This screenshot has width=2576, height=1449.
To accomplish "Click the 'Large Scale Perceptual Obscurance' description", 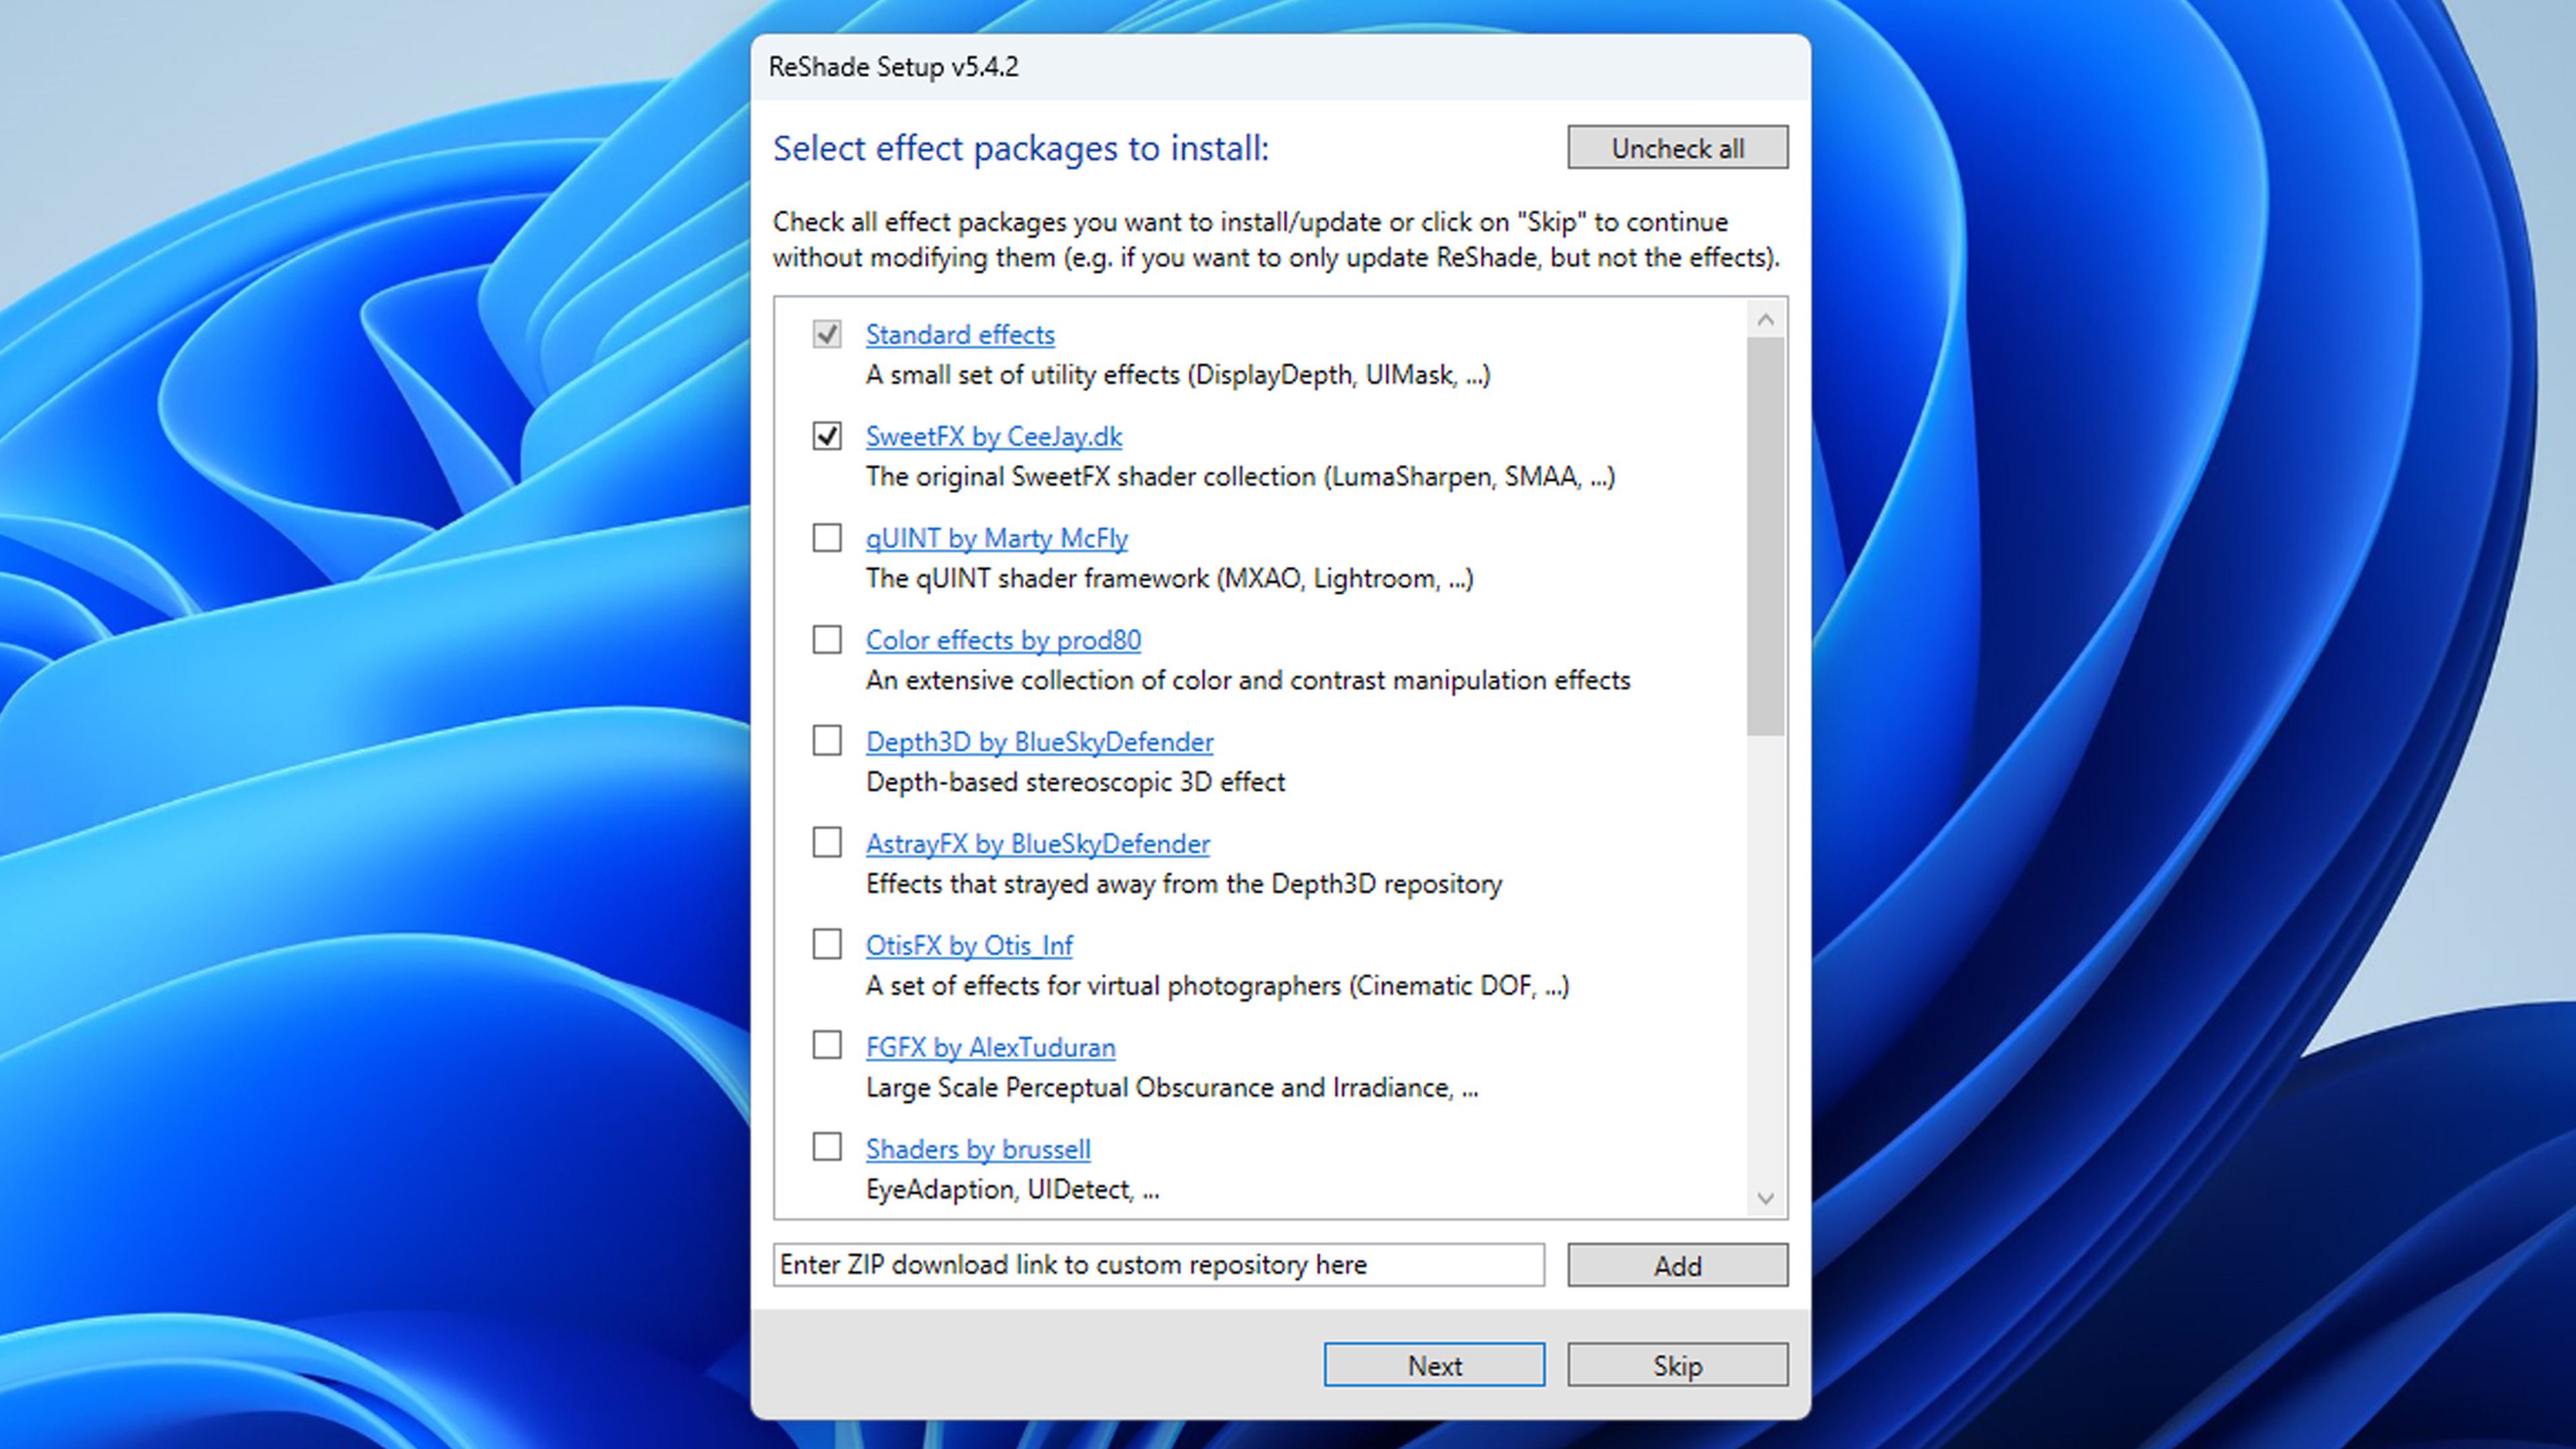I will [x=1172, y=1088].
